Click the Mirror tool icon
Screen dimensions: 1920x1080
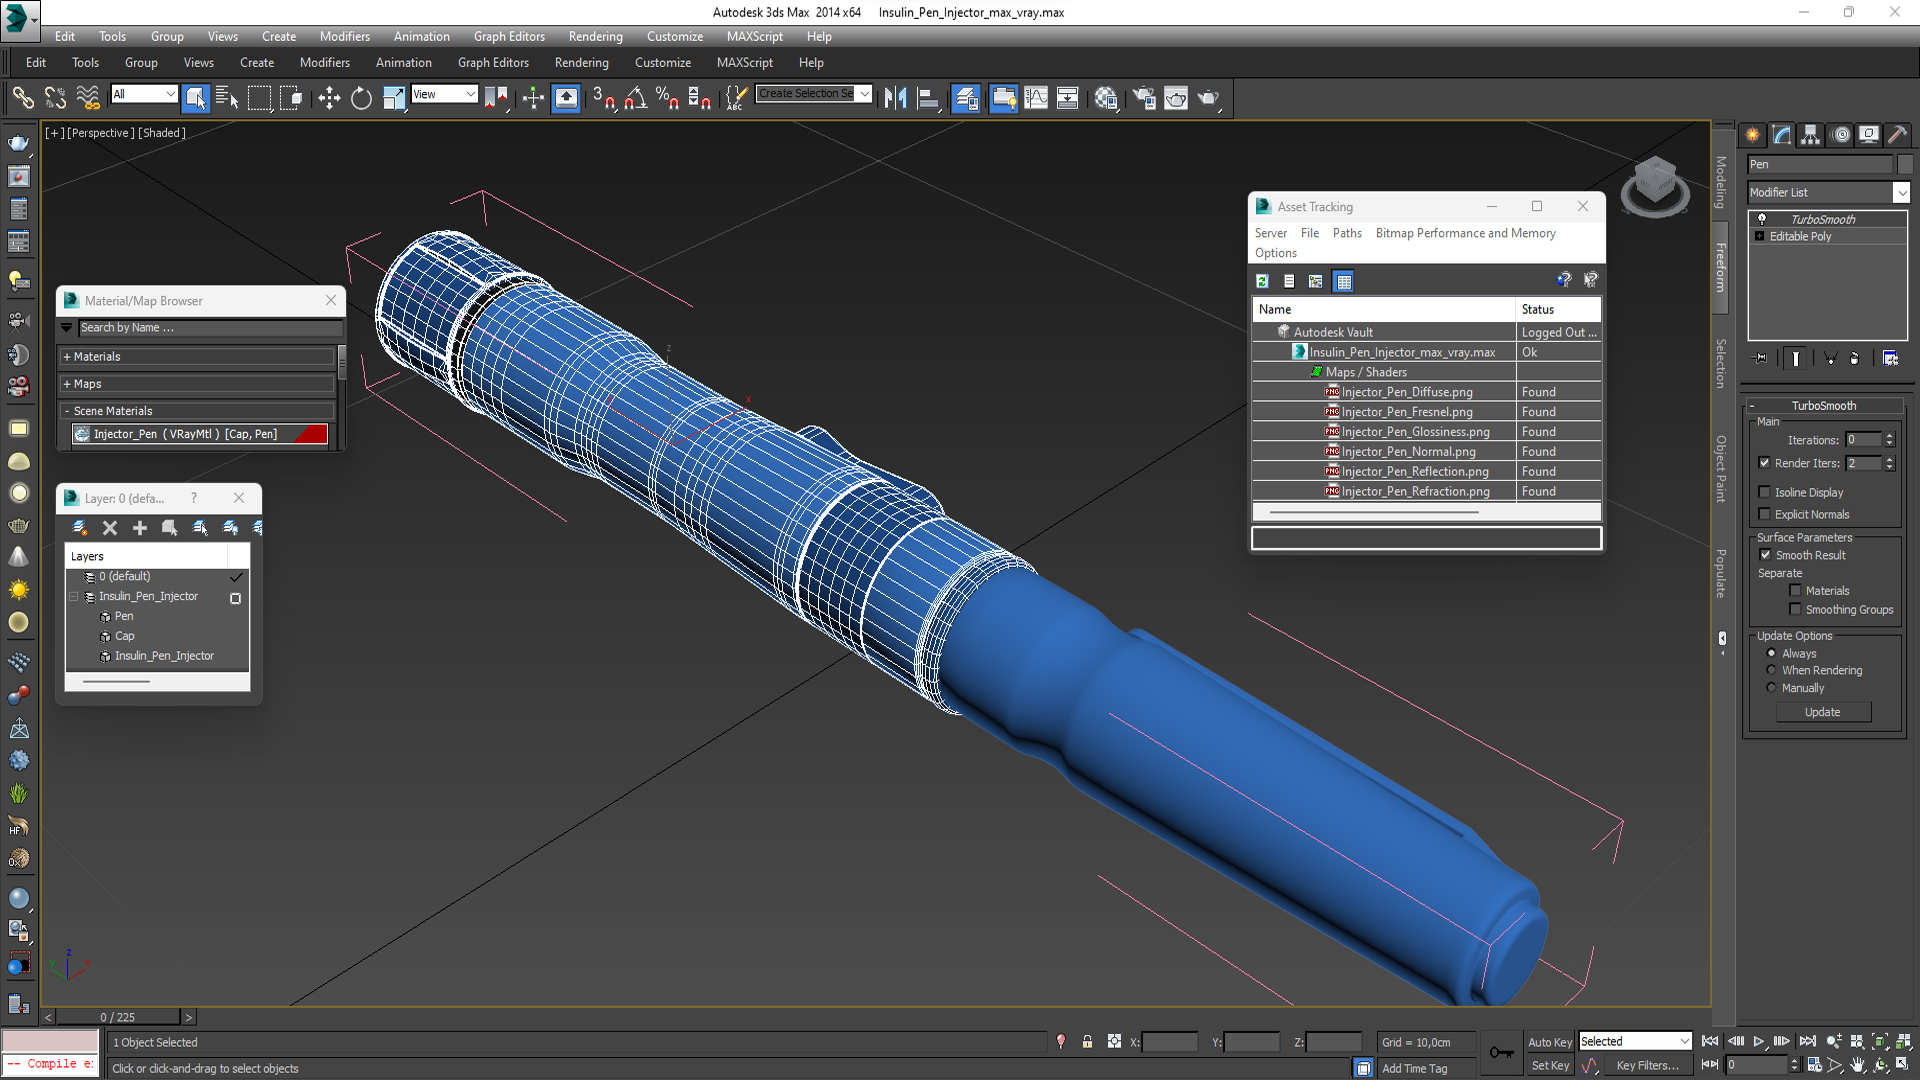pyautogui.click(x=896, y=97)
